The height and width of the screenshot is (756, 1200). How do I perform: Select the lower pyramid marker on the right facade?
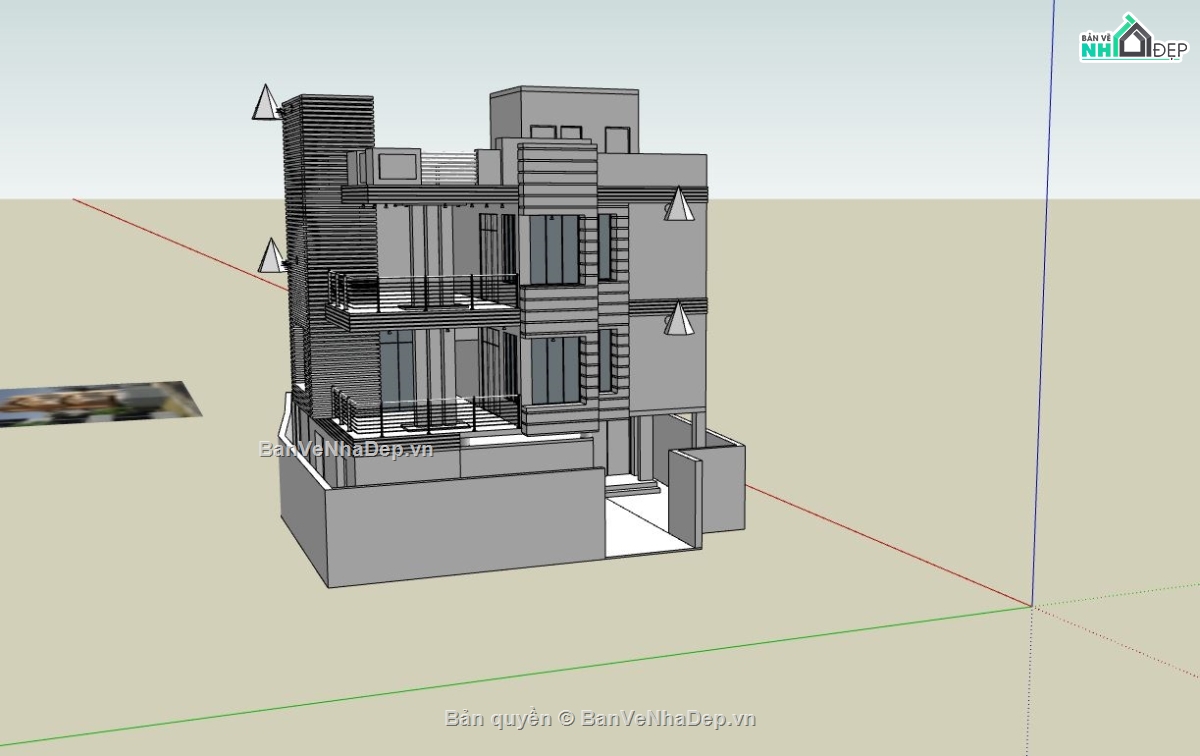[679, 320]
